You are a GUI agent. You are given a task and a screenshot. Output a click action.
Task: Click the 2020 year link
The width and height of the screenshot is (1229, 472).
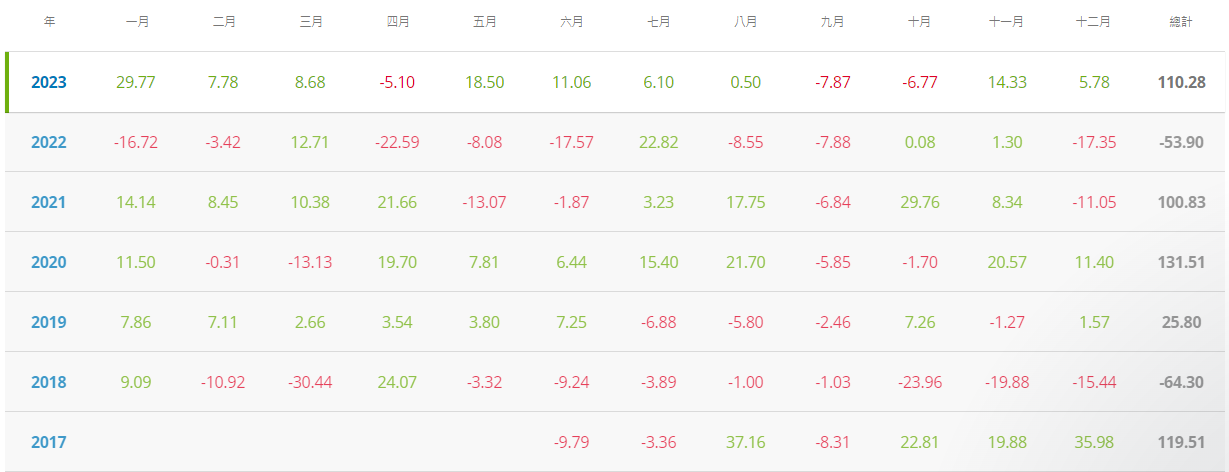[x=48, y=262]
